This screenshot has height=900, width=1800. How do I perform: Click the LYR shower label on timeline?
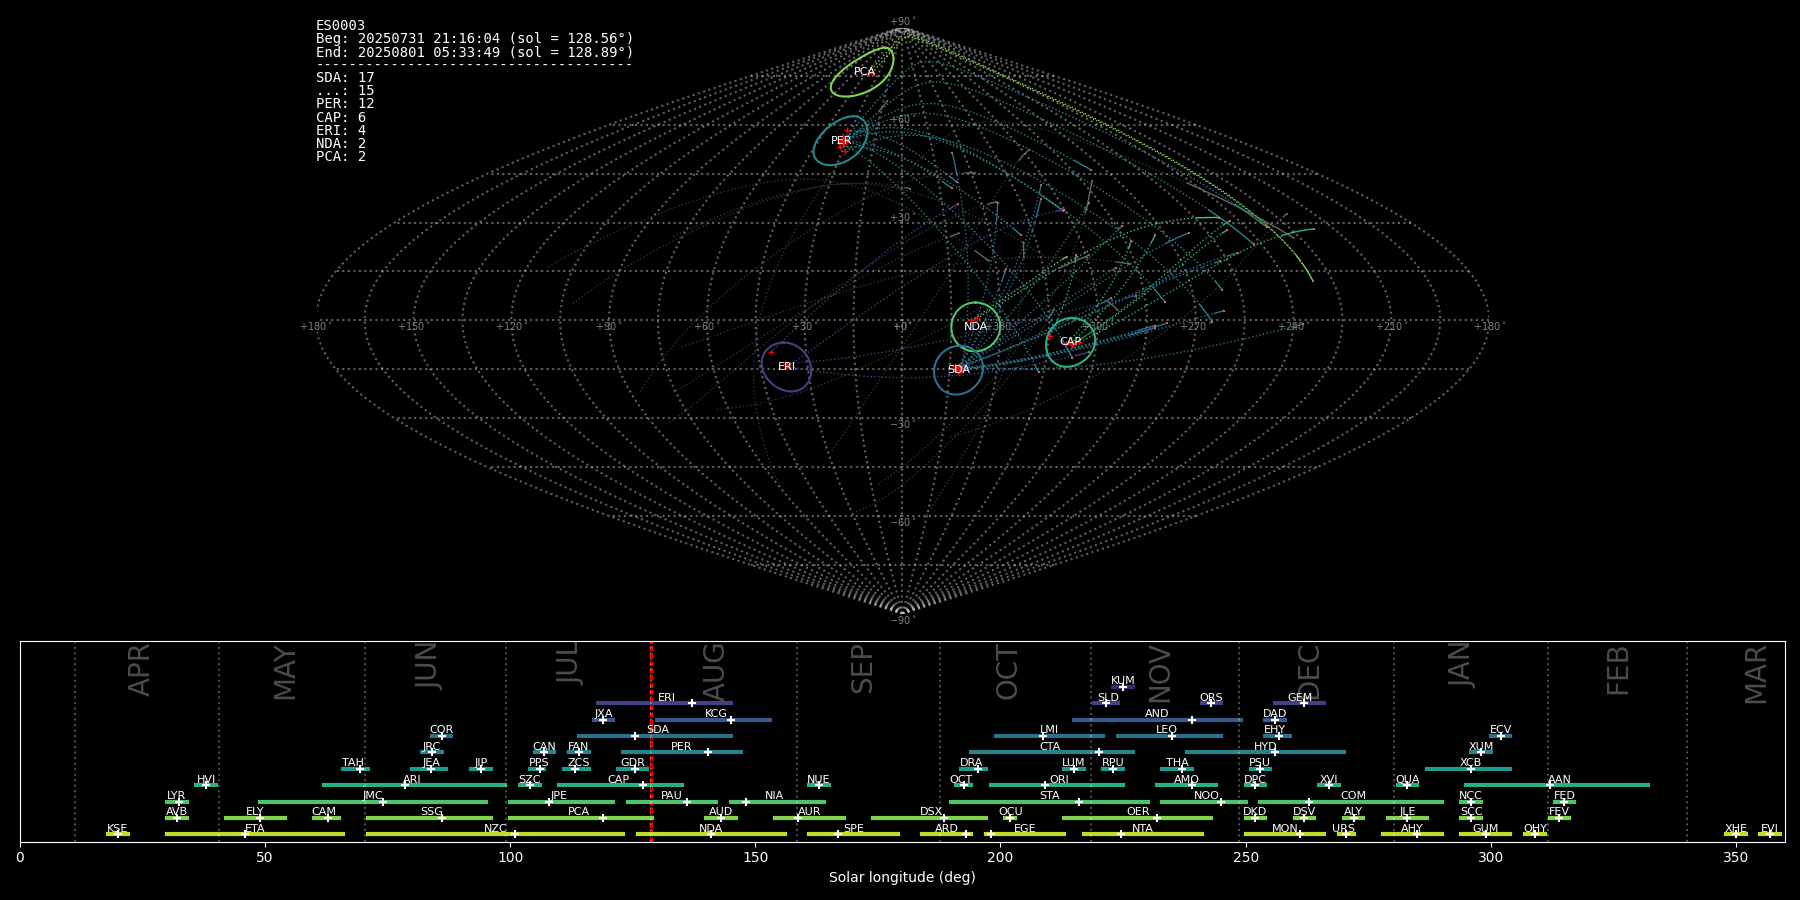[x=176, y=796]
